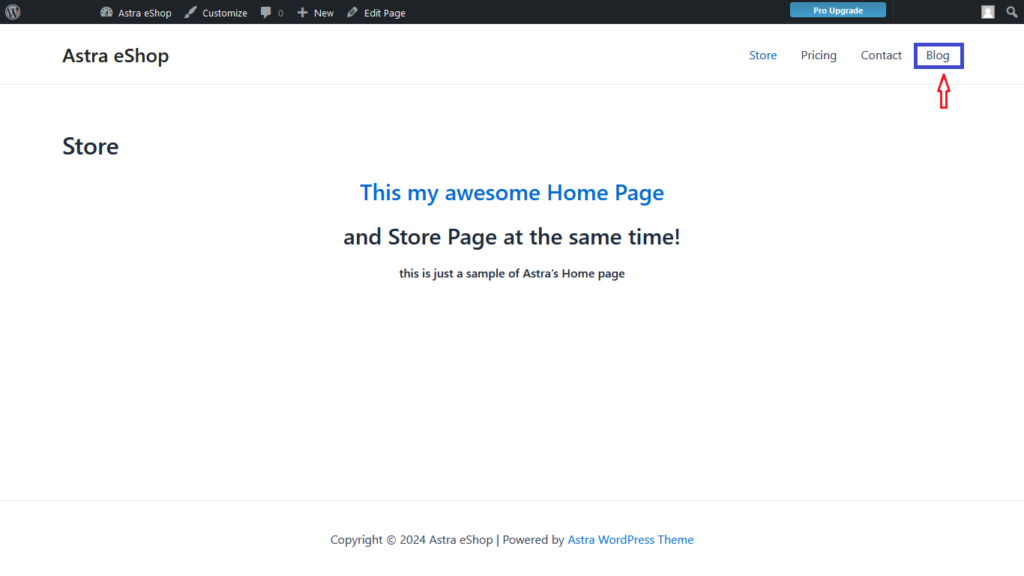Click the search magnifier icon
The height and width of the screenshot is (576, 1024).
pyautogui.click(x=1011, y=12)
